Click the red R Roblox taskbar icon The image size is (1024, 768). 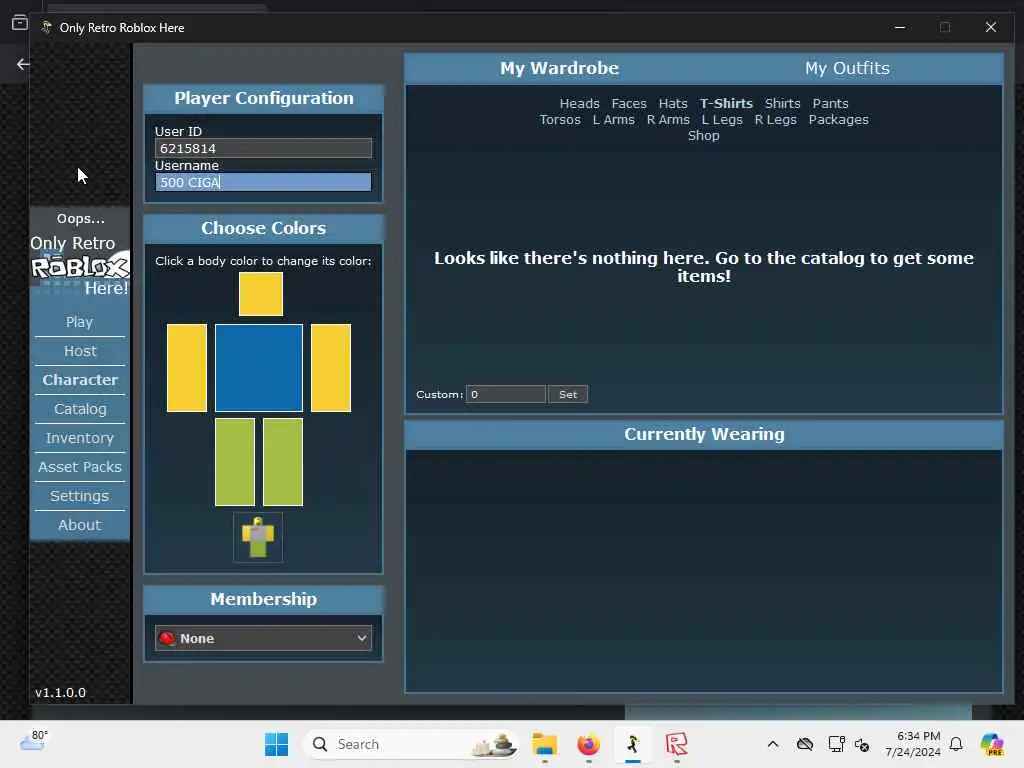click(x=677, y=744)
